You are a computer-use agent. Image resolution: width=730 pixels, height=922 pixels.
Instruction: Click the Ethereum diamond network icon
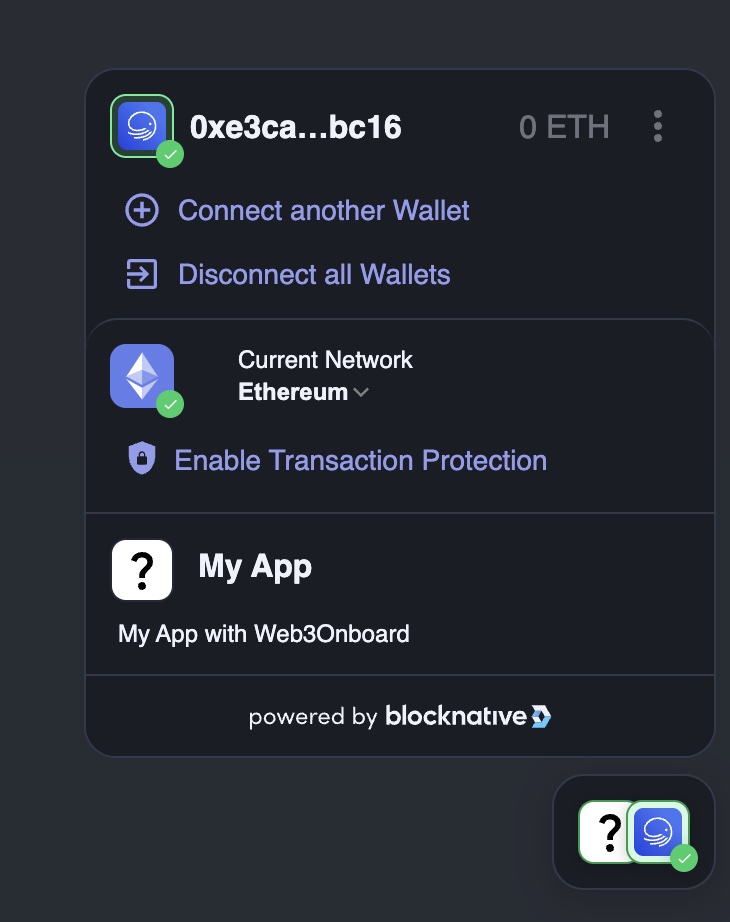click(142, 376)
